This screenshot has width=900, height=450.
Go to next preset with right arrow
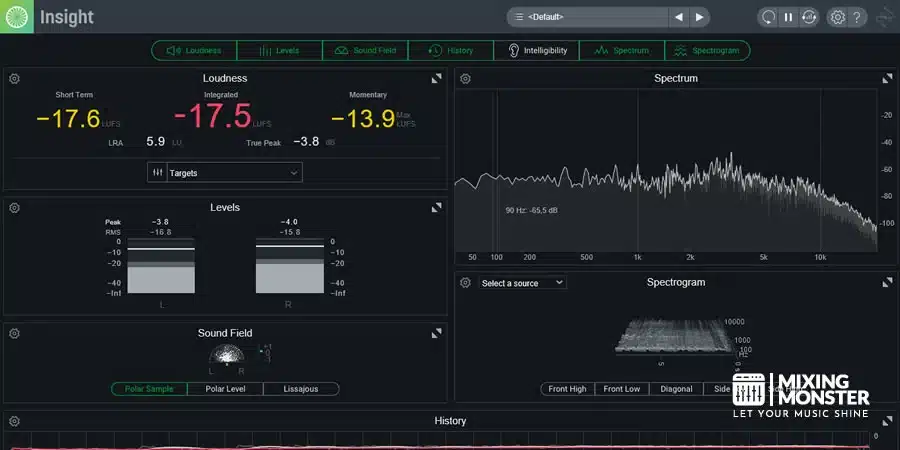(x=700, y=17)
